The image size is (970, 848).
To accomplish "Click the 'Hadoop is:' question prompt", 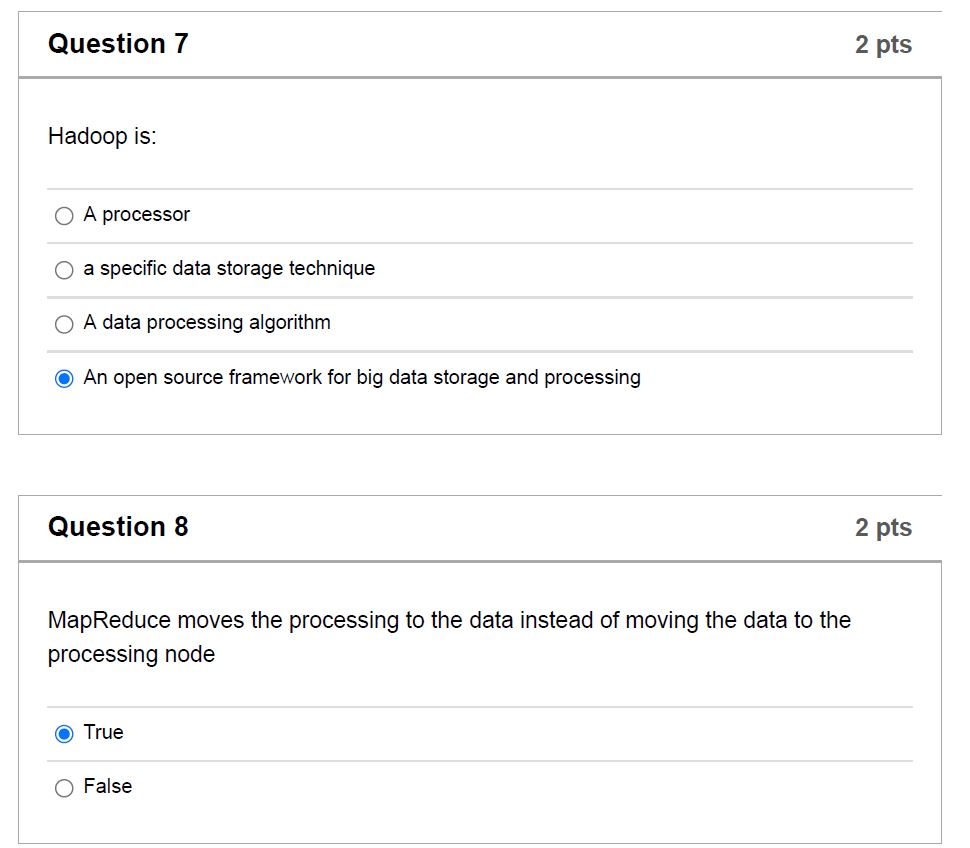I will (103, 137).
